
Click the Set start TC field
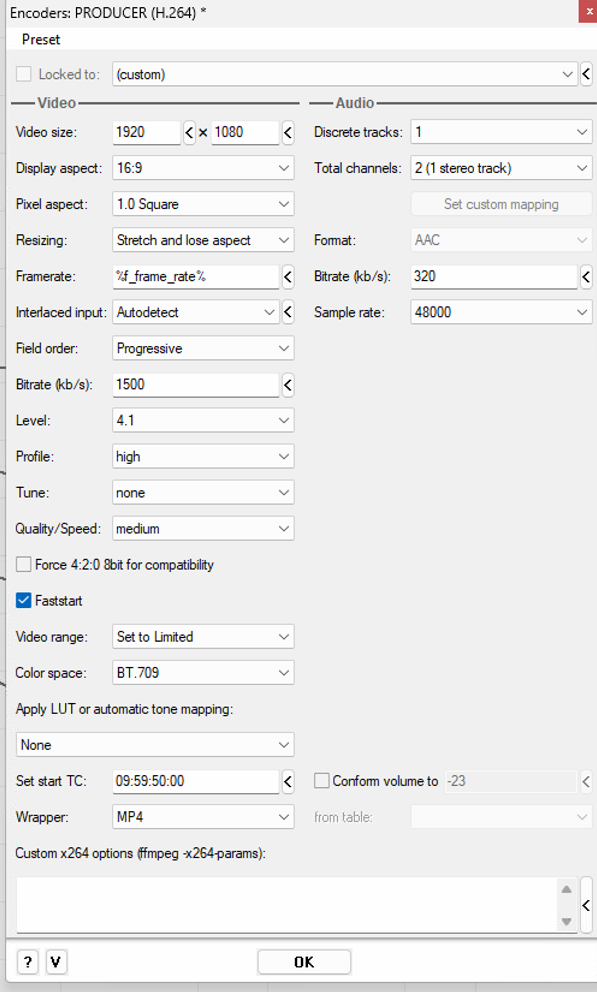coord(195,781)
